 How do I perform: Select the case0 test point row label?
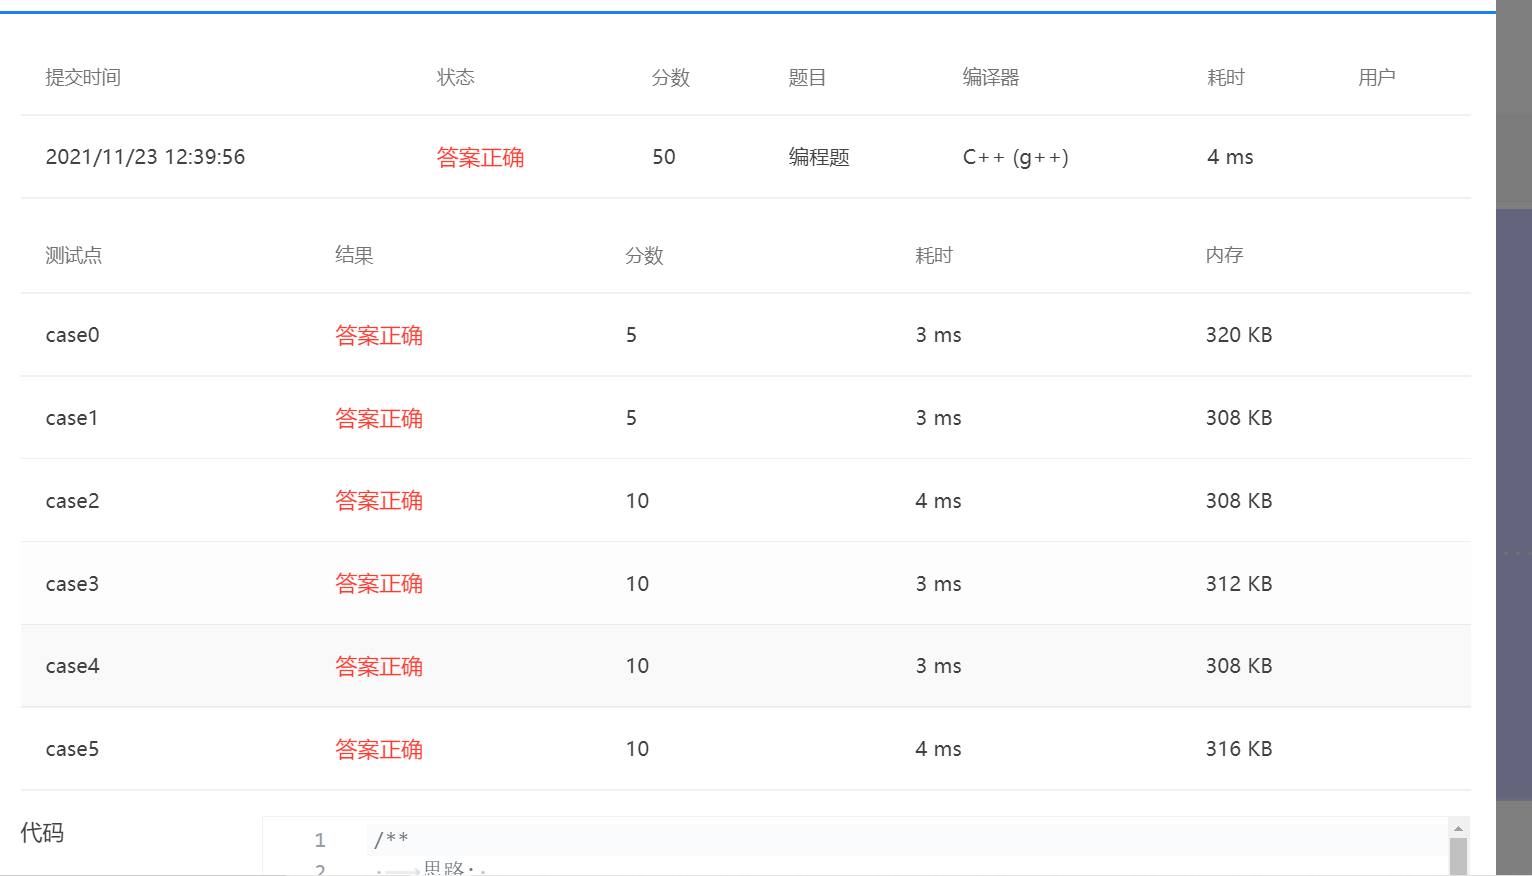(72, 335)
